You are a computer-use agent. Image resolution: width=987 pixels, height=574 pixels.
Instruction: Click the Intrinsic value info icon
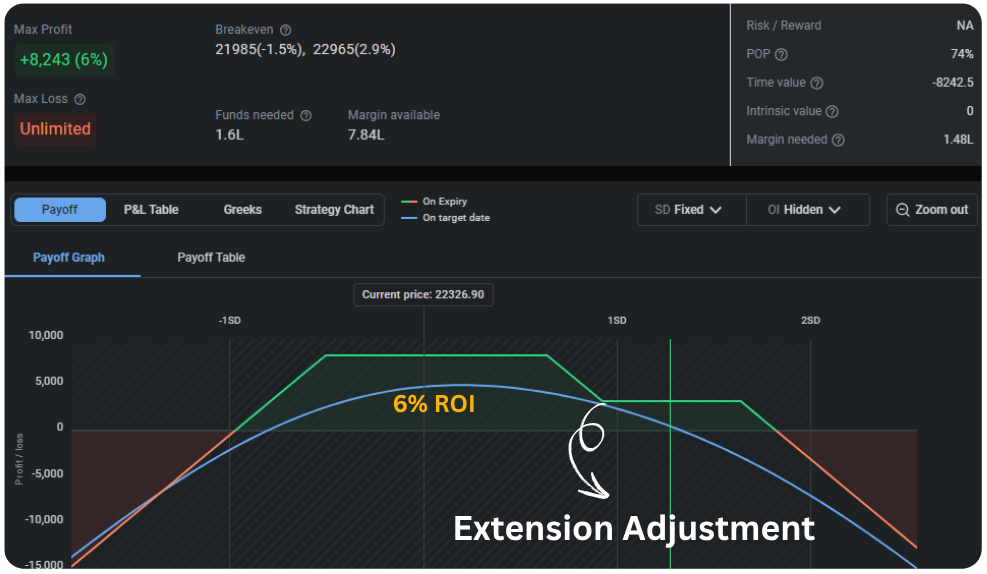point(832,112)
